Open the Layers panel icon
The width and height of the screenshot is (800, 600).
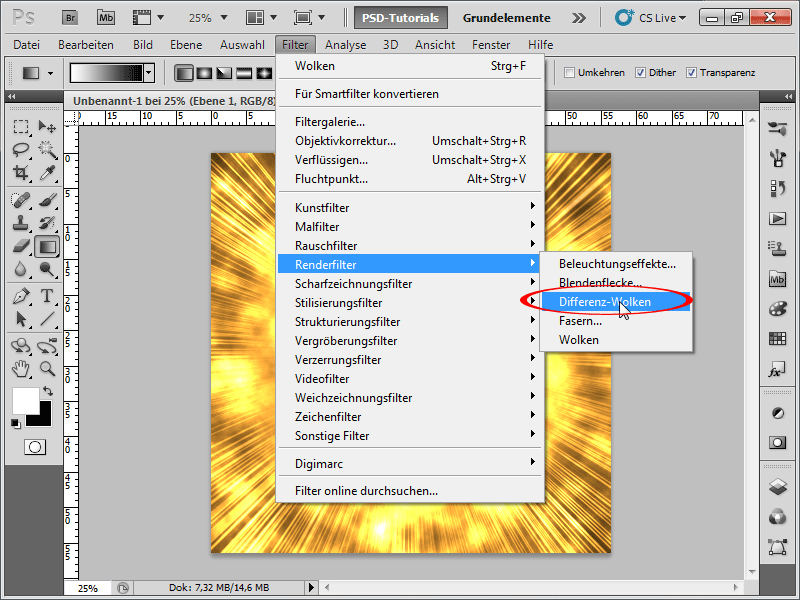(x=777, y=487)
